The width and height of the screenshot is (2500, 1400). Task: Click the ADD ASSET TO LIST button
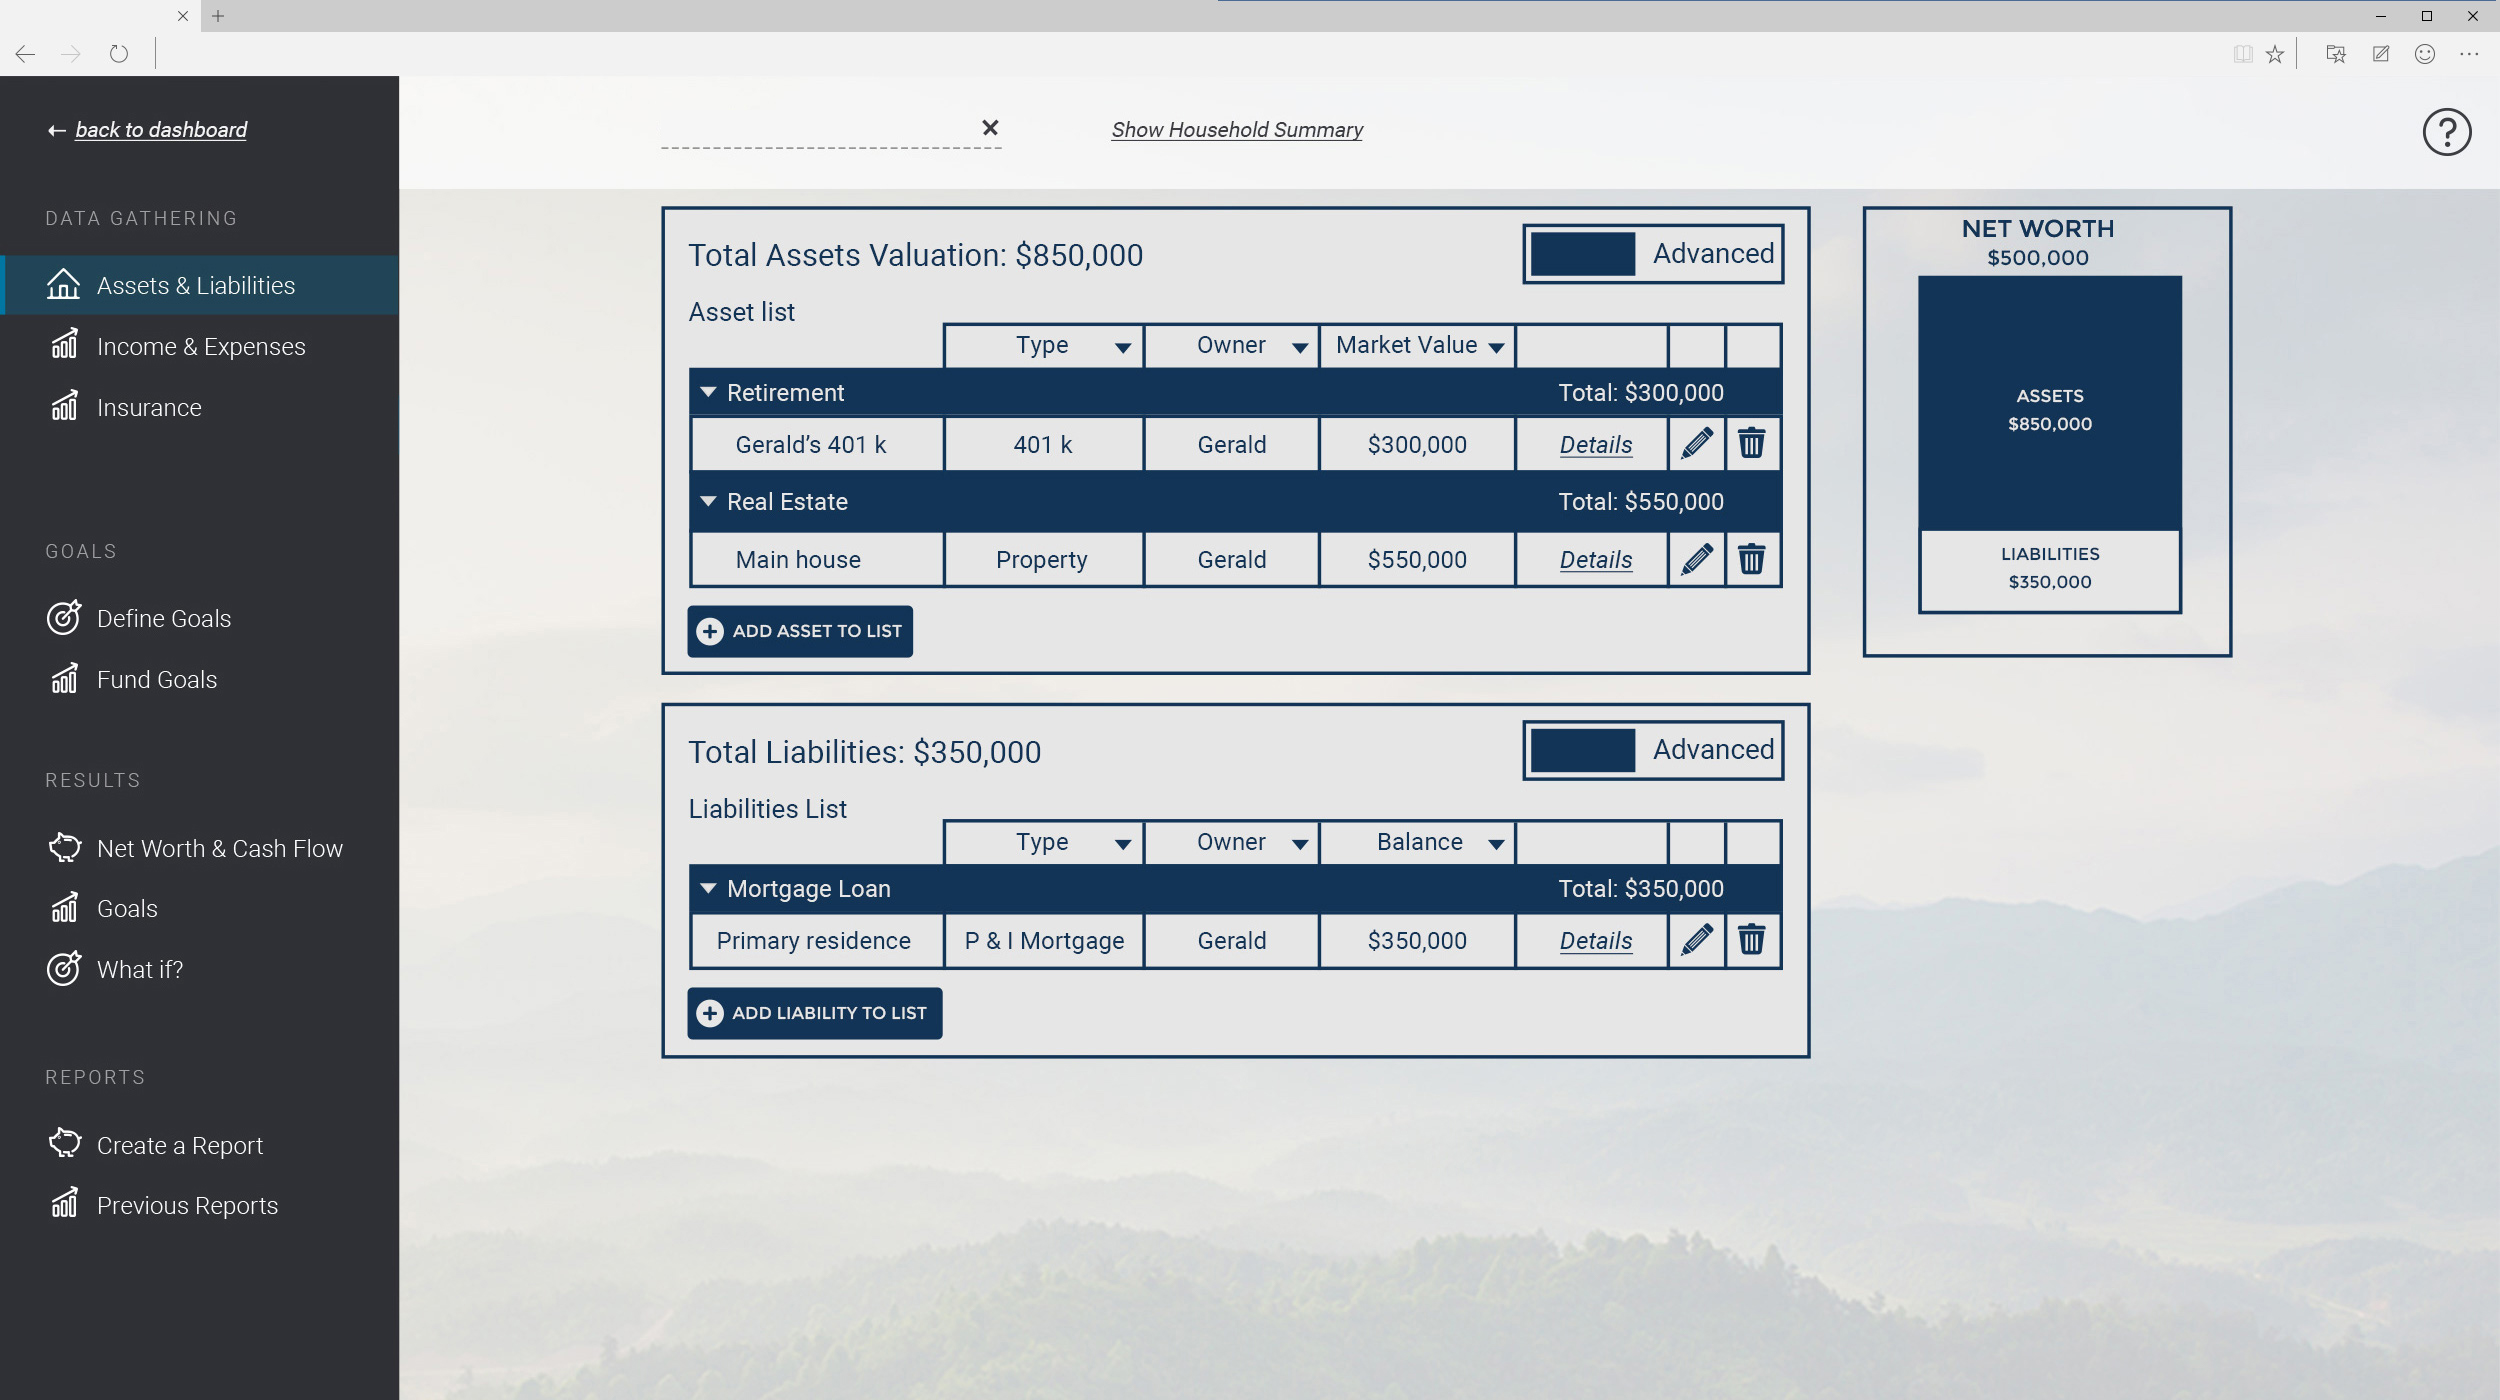799,631
